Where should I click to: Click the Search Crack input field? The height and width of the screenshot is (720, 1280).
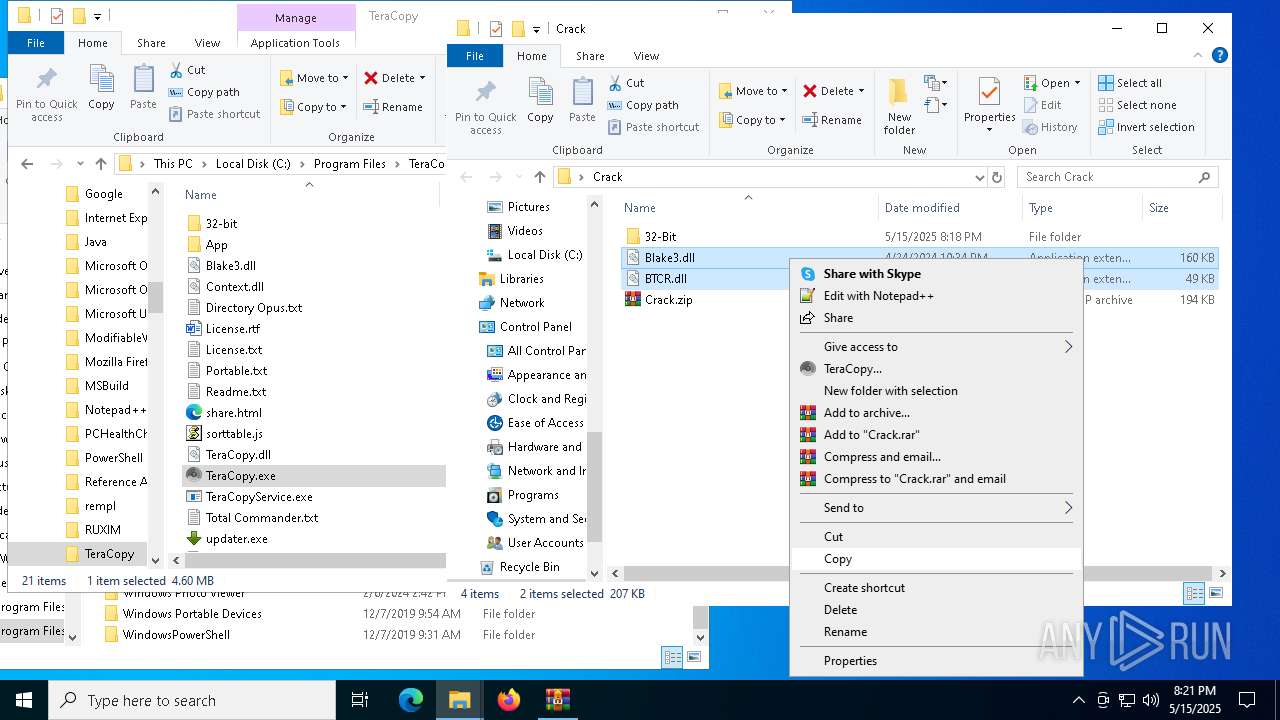pyautogui.click(x=1117, y=177)
